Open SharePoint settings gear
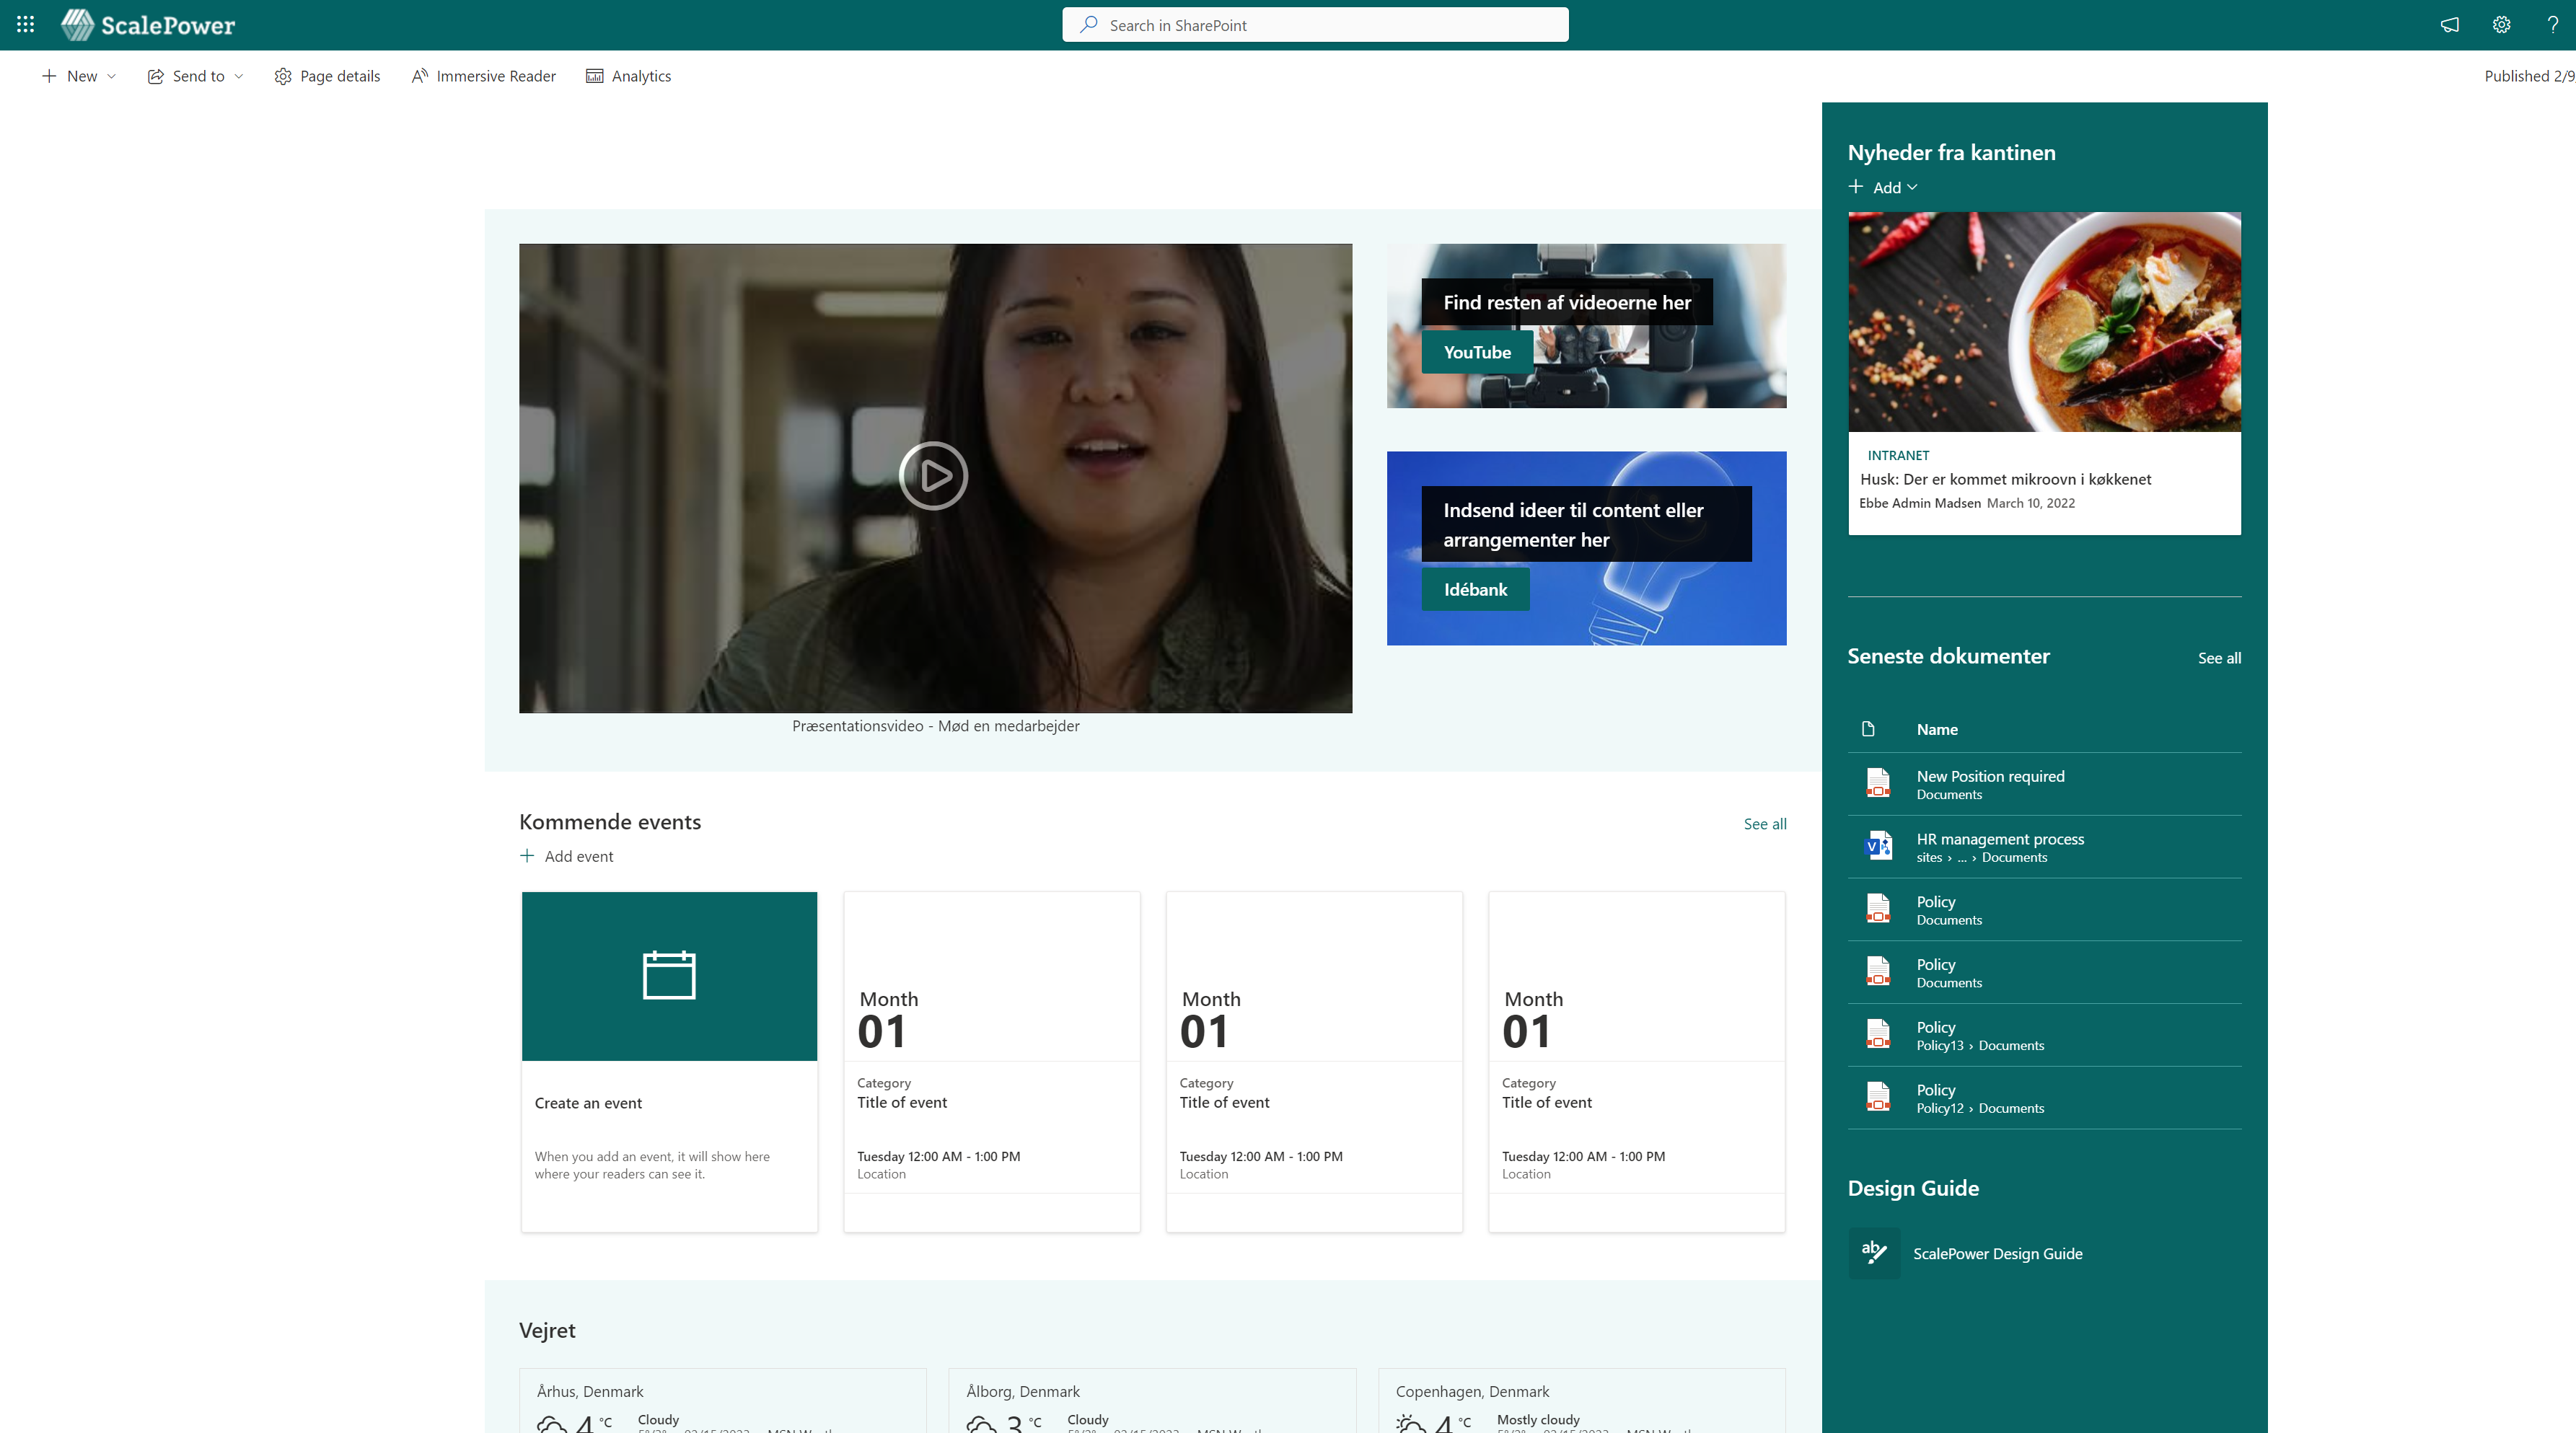 [x=2501, y=24]
